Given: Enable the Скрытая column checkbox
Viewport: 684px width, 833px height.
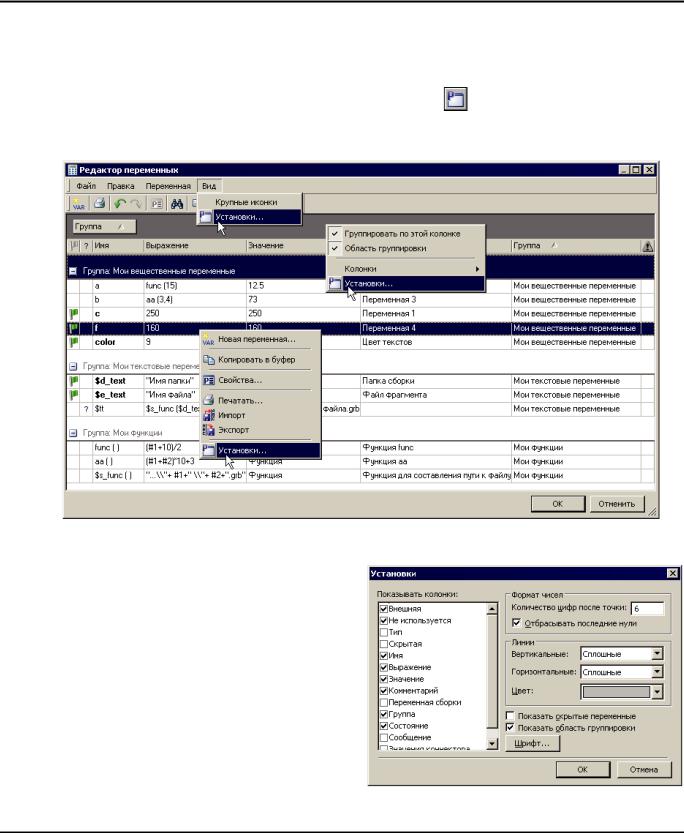Looking at the screenshot, I should 383,644.
